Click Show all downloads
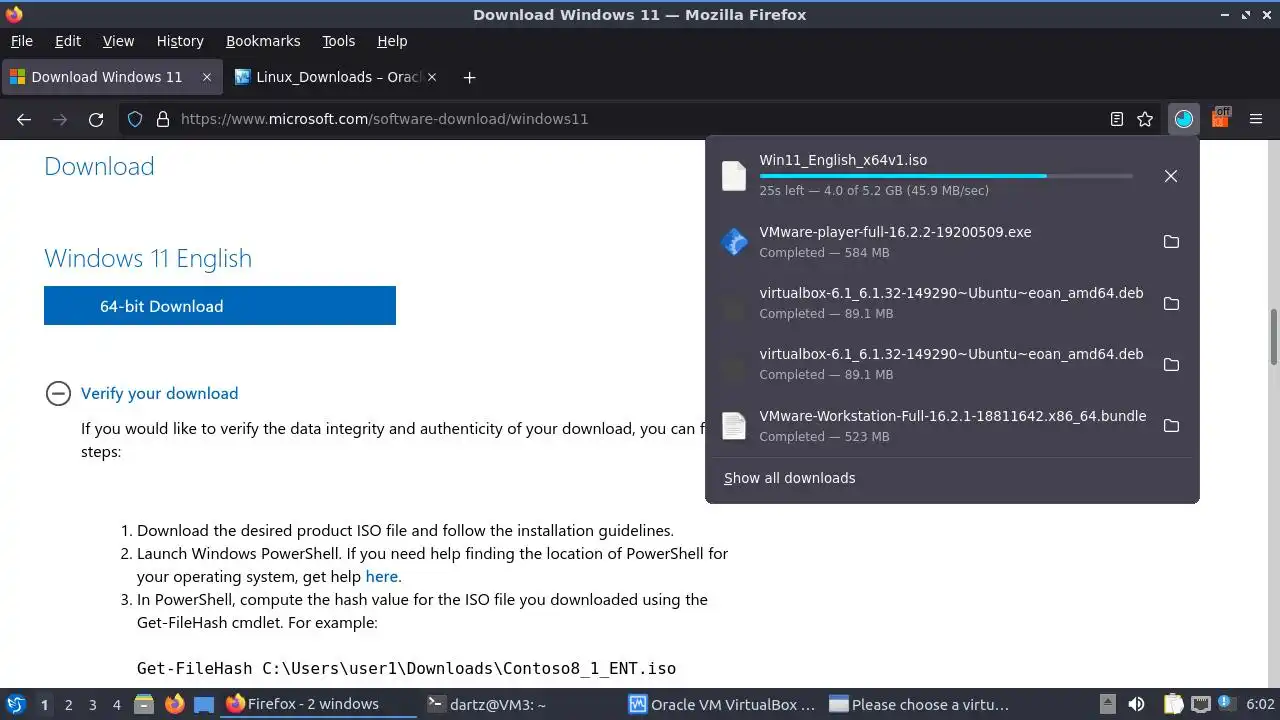 tap(790, 478)
